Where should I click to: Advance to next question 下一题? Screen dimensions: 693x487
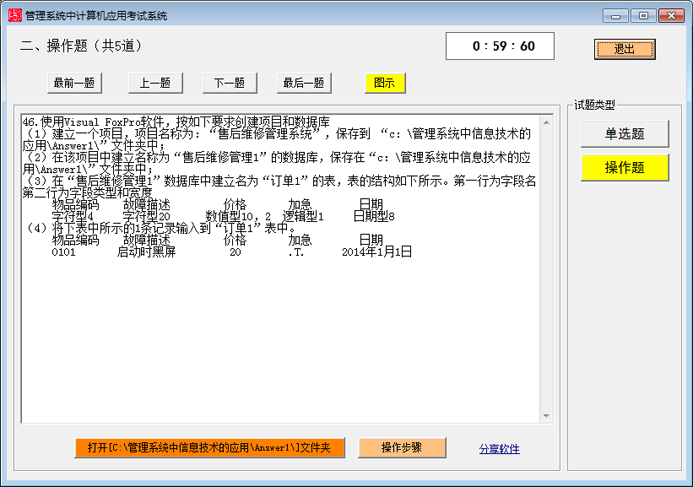tap(230, 83)
